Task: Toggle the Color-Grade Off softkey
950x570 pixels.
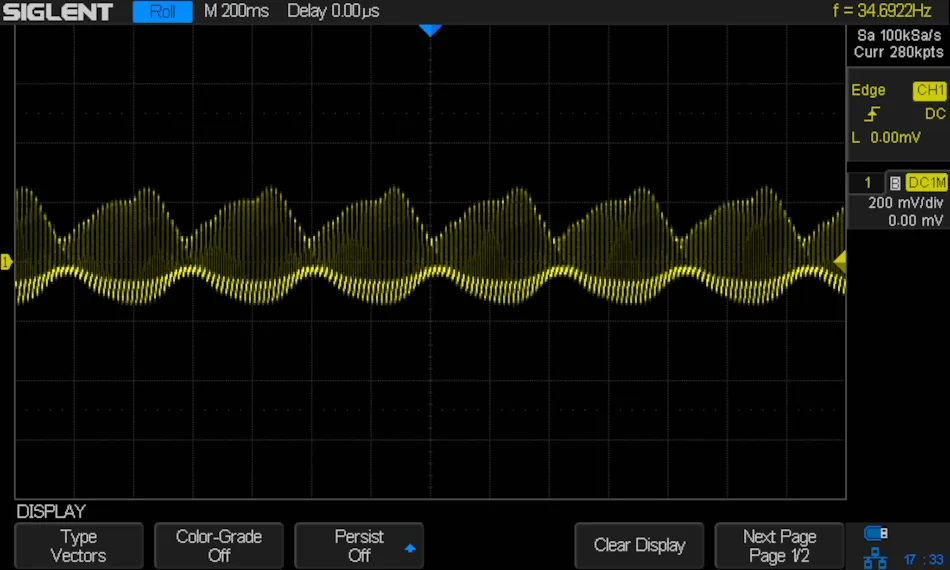Action: [219, 546]
